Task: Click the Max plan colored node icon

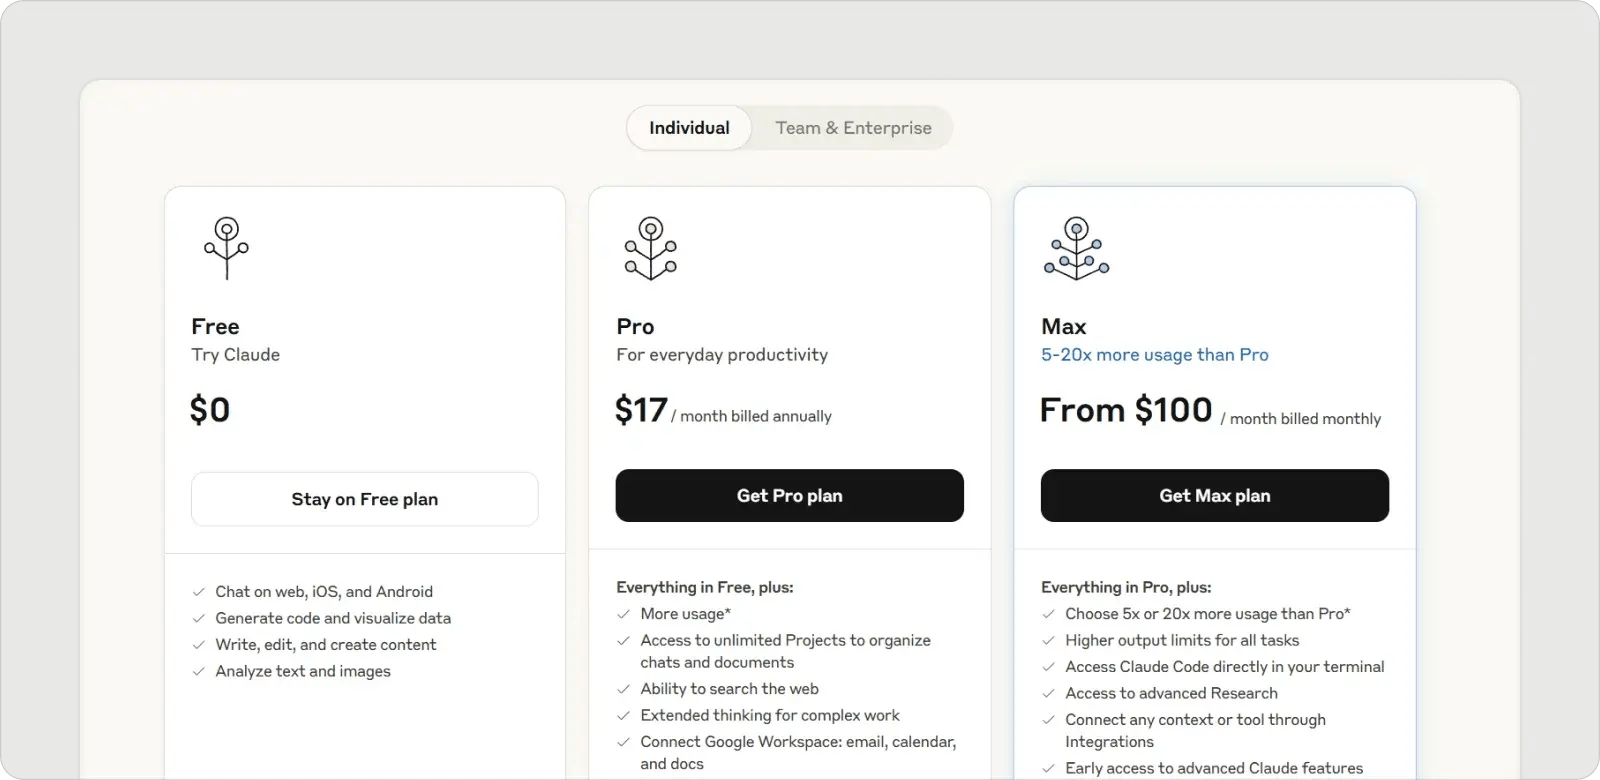Action: (x=1077, y=247)
